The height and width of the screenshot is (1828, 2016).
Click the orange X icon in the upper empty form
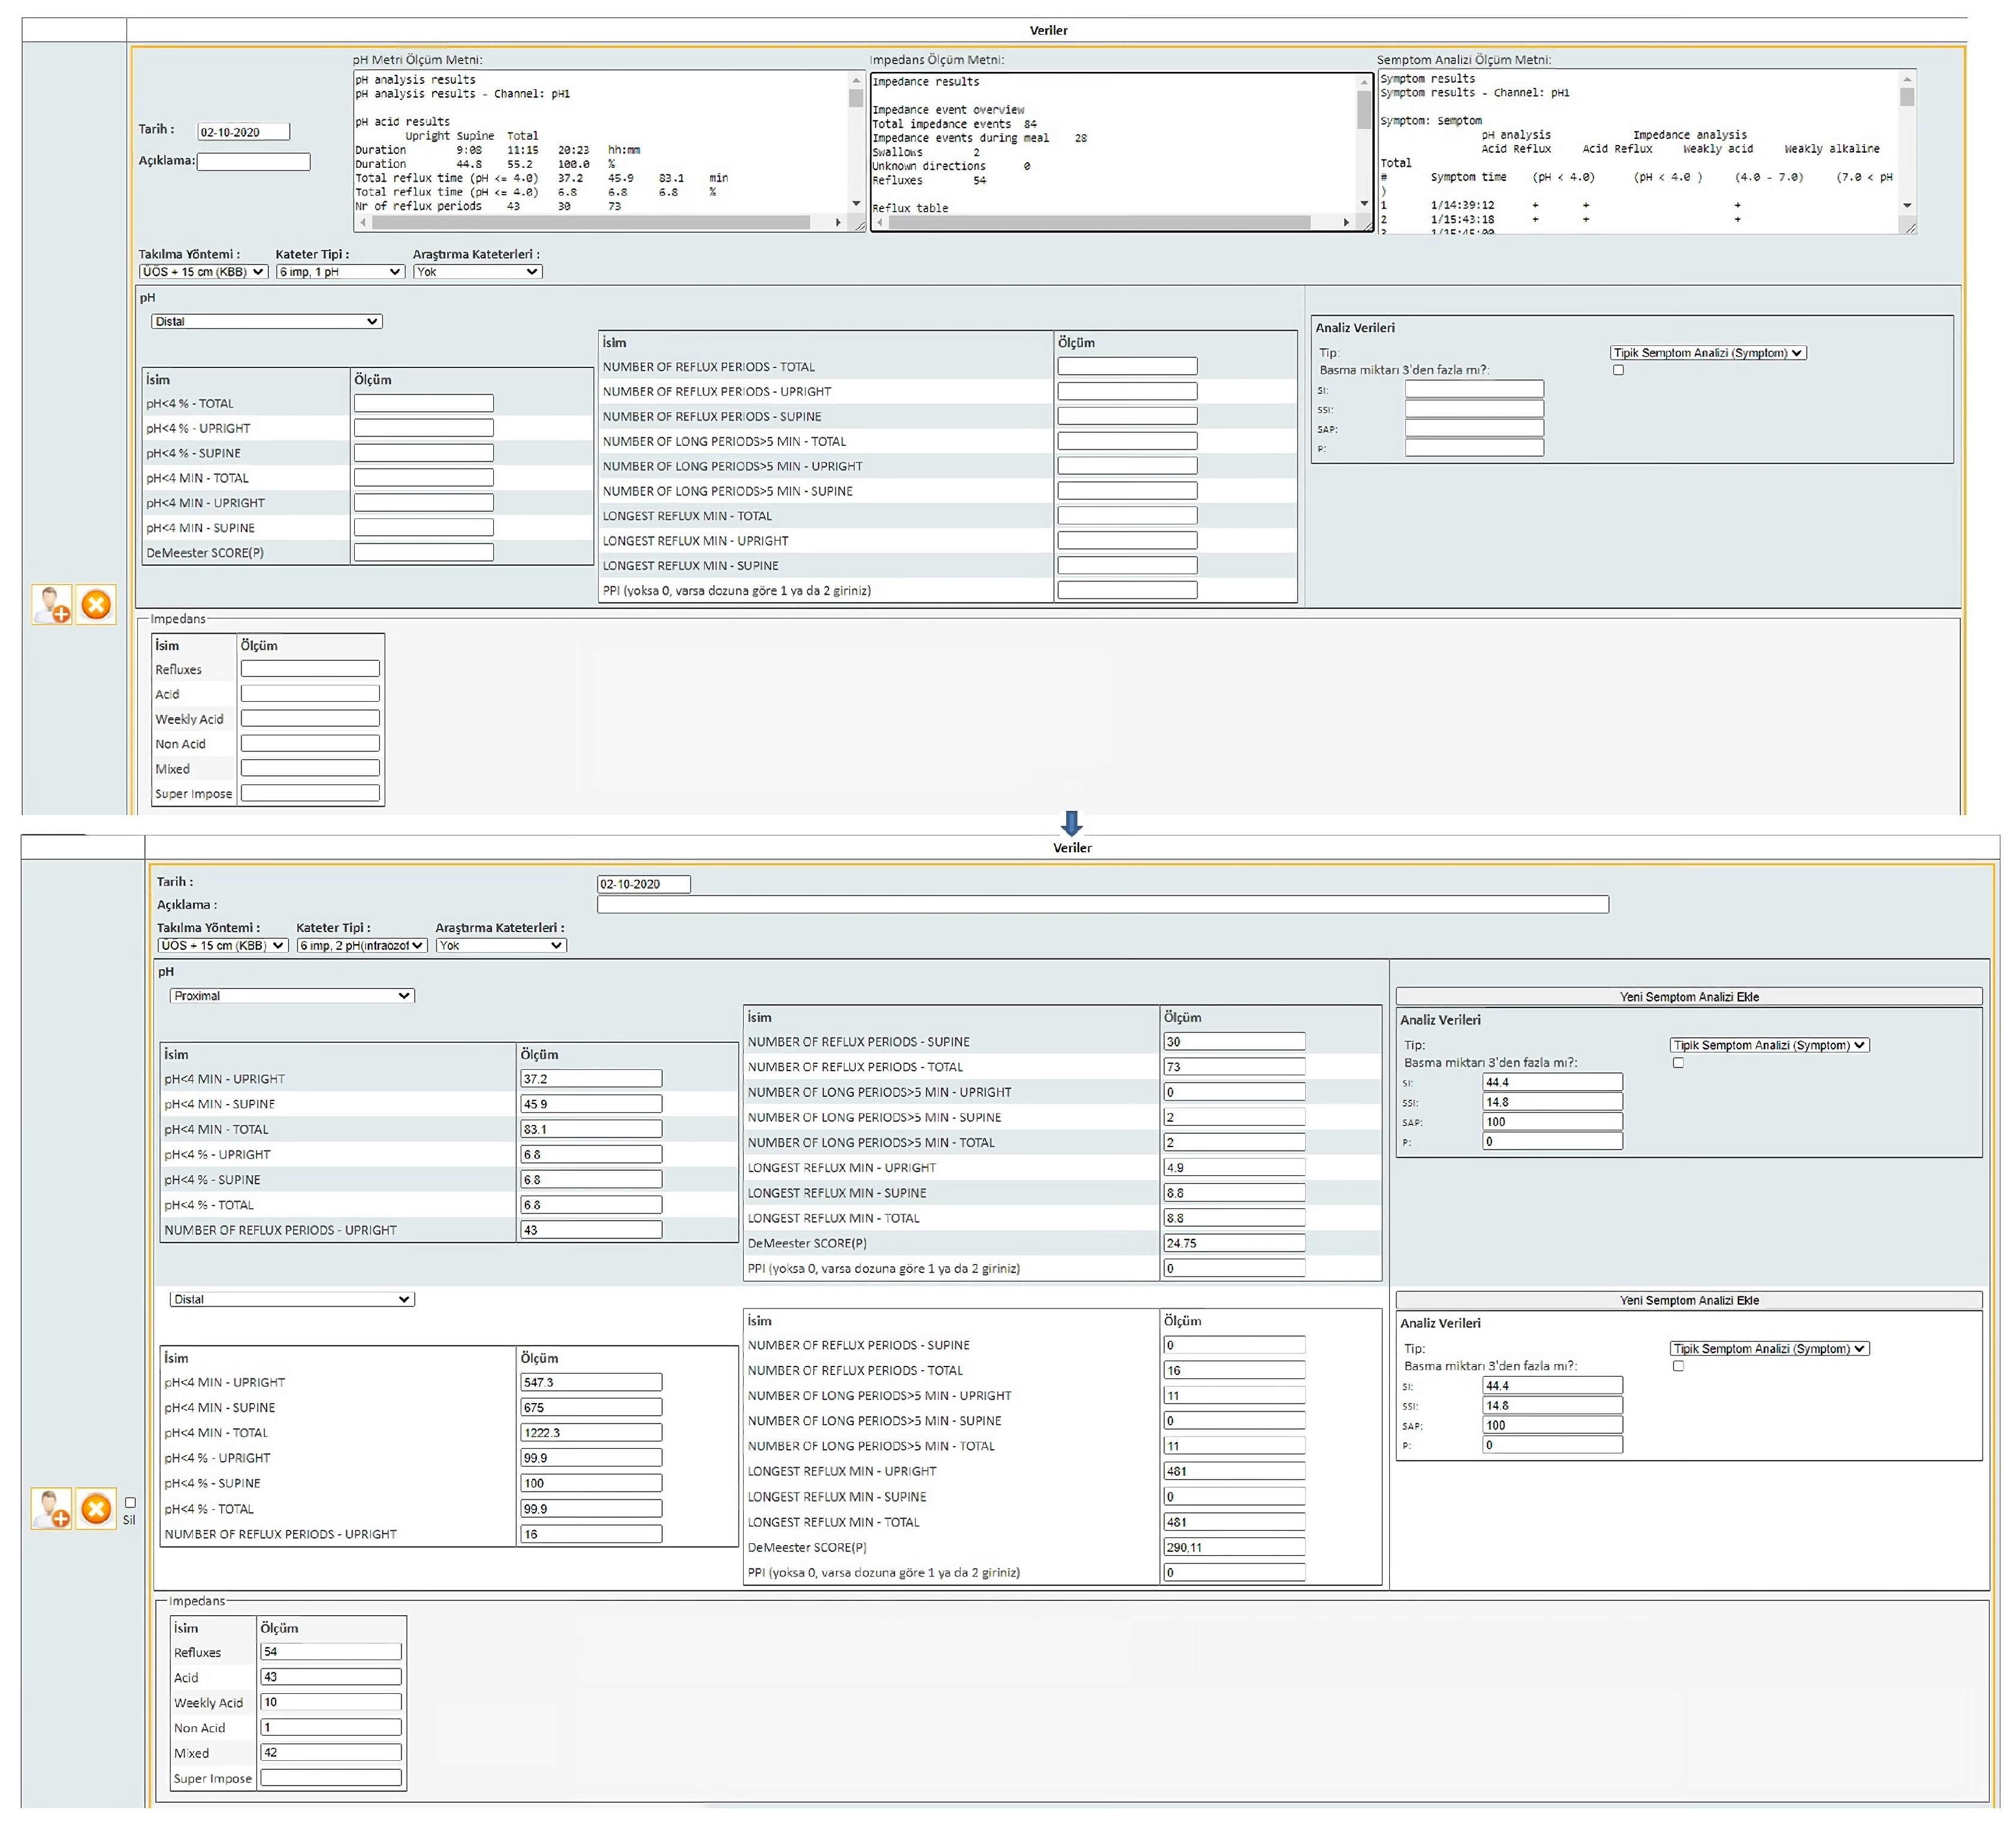coord(96,605)
